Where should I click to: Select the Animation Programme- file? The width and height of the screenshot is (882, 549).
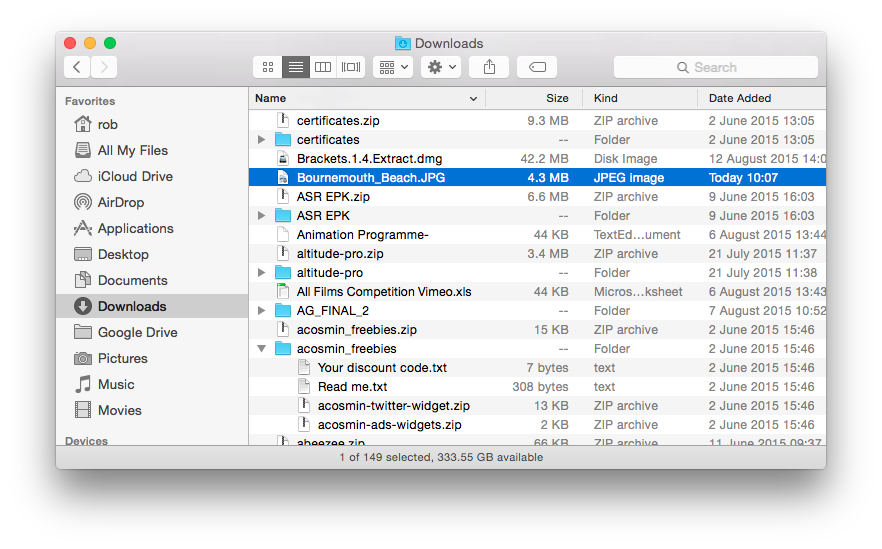(537, 235)
